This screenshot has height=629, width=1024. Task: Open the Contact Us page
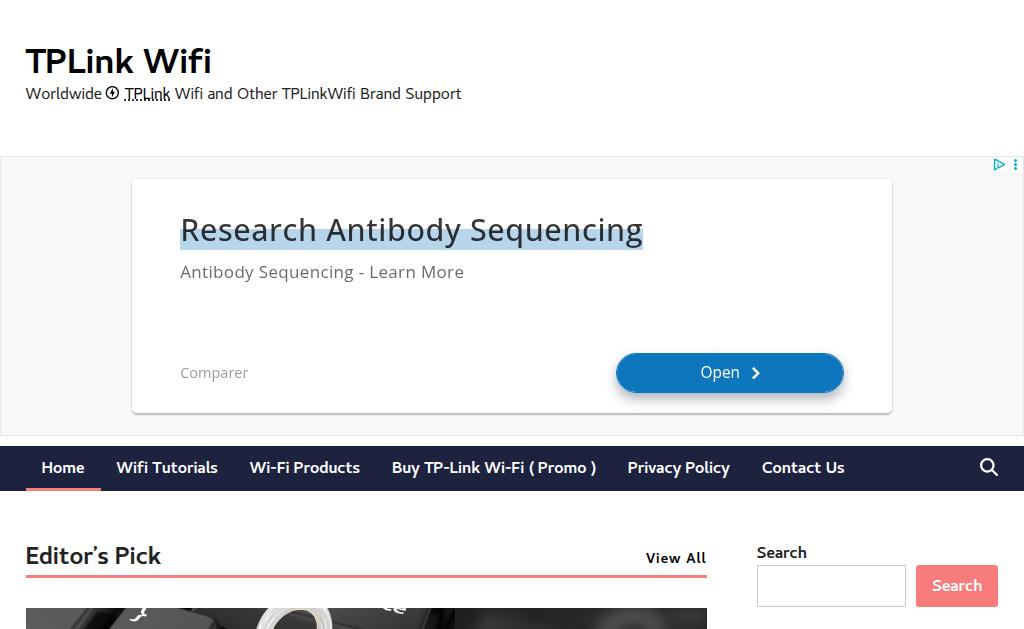pos(803,468)
